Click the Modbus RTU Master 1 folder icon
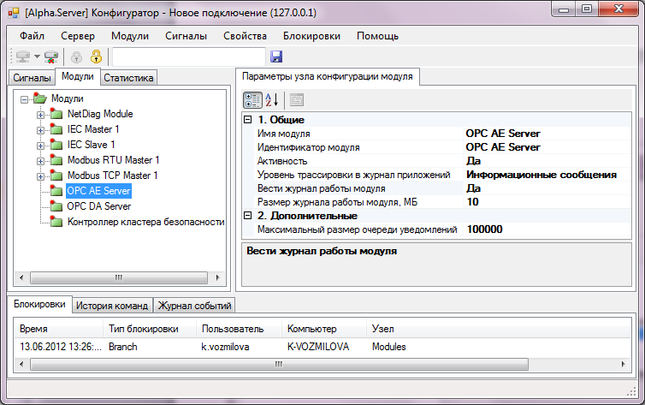645x405 pixels. tap(56, 160)
